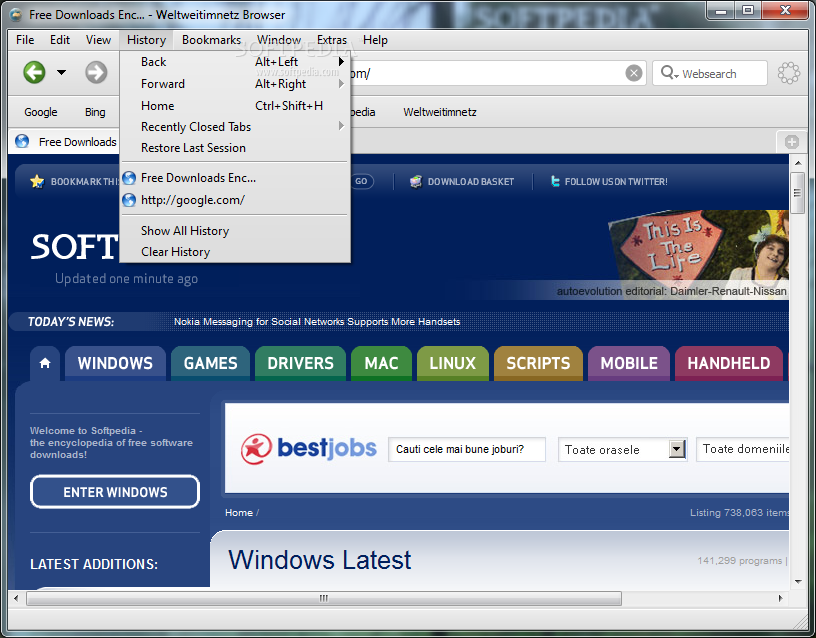Click the Cauti cele mai bune joburi field
The image size is (816, 638).
click(x=467, y=449)
